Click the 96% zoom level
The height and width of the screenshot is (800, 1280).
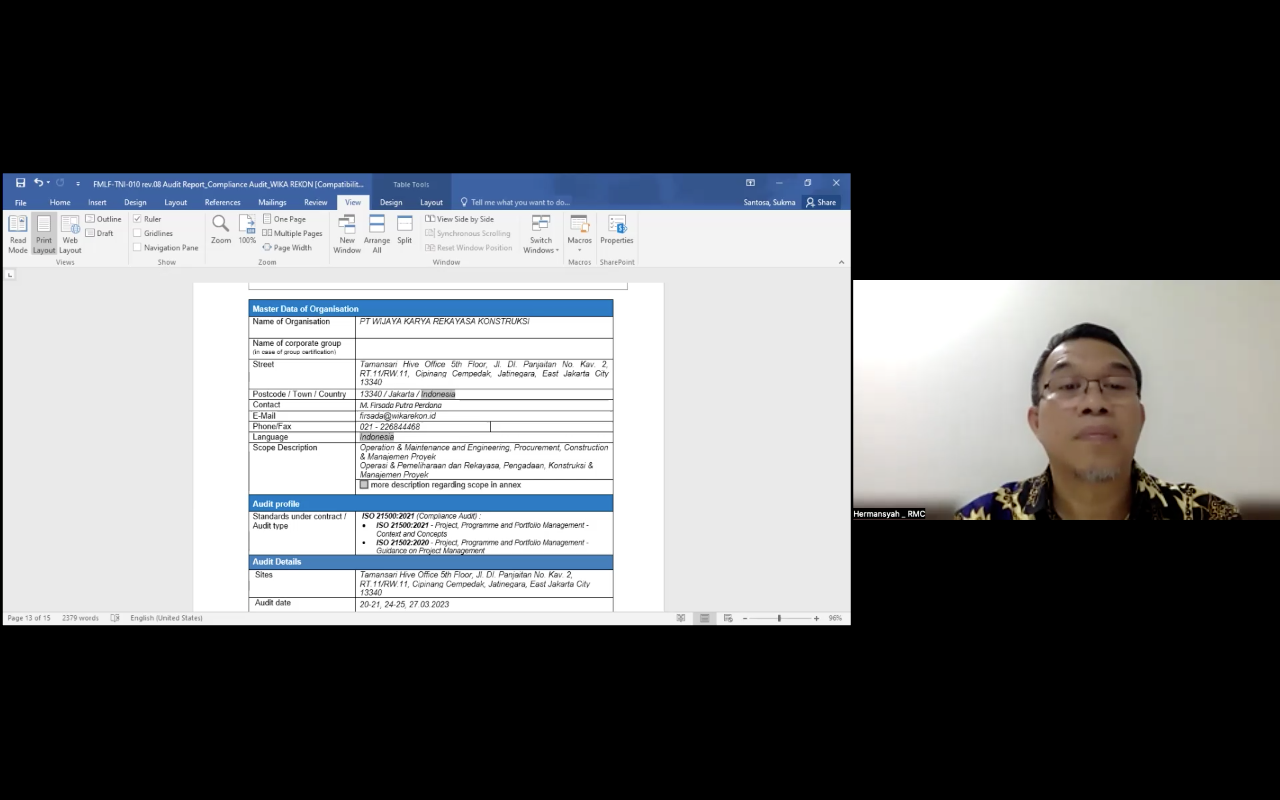click(x=835, y=618)
